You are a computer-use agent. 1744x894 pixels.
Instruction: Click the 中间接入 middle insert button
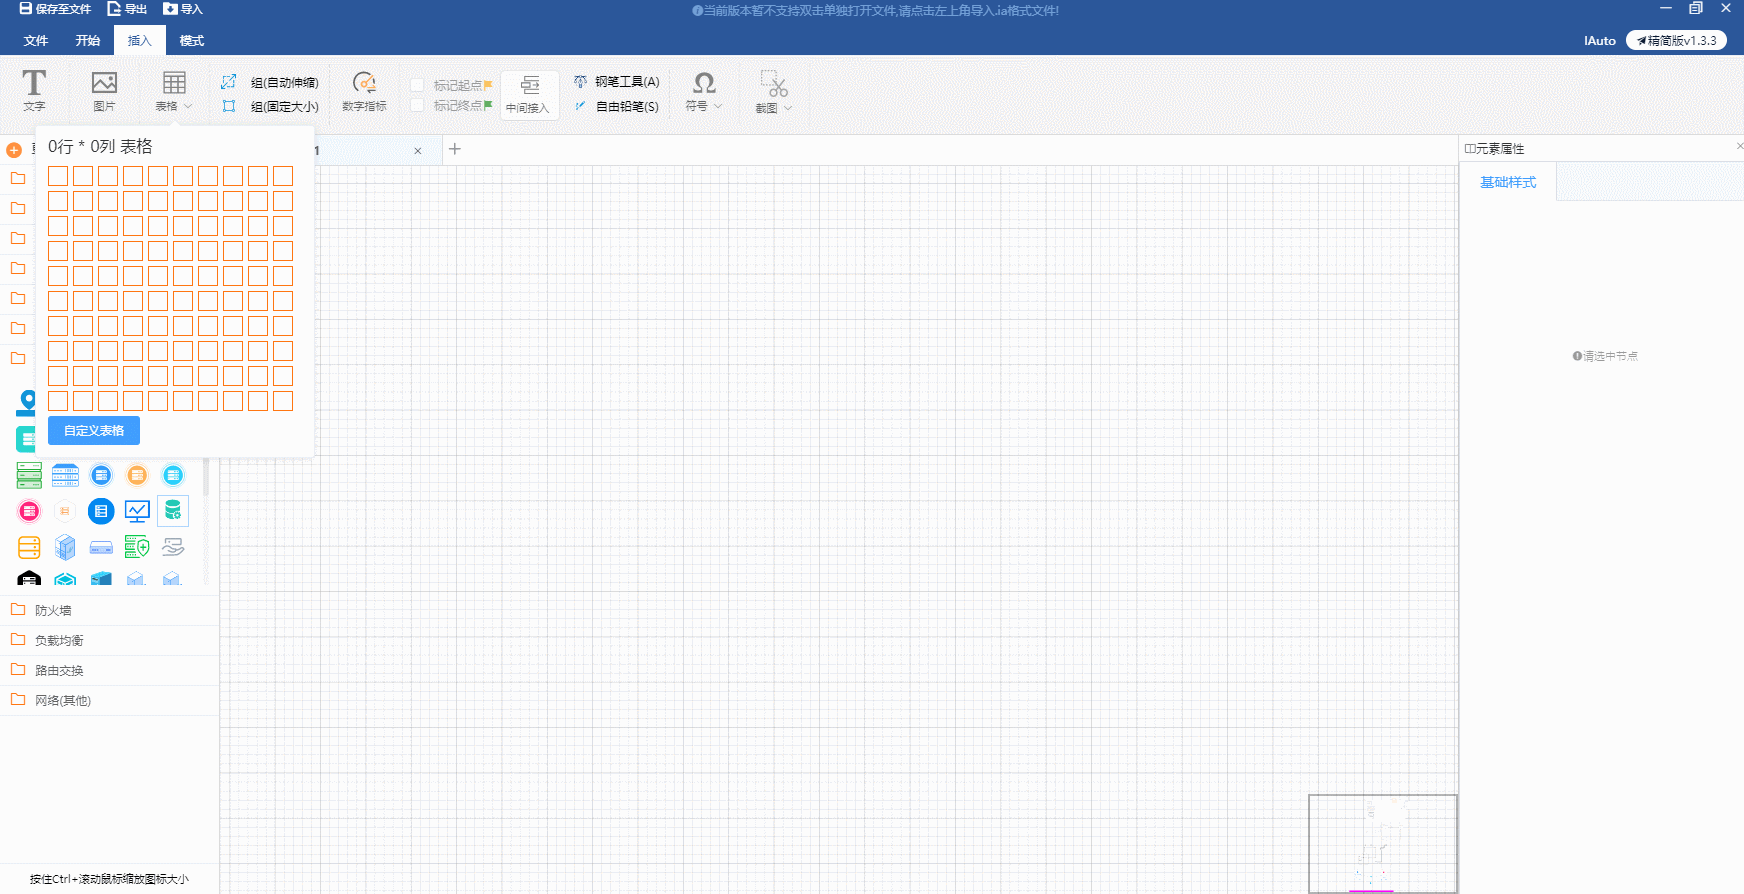click(528, 94)
